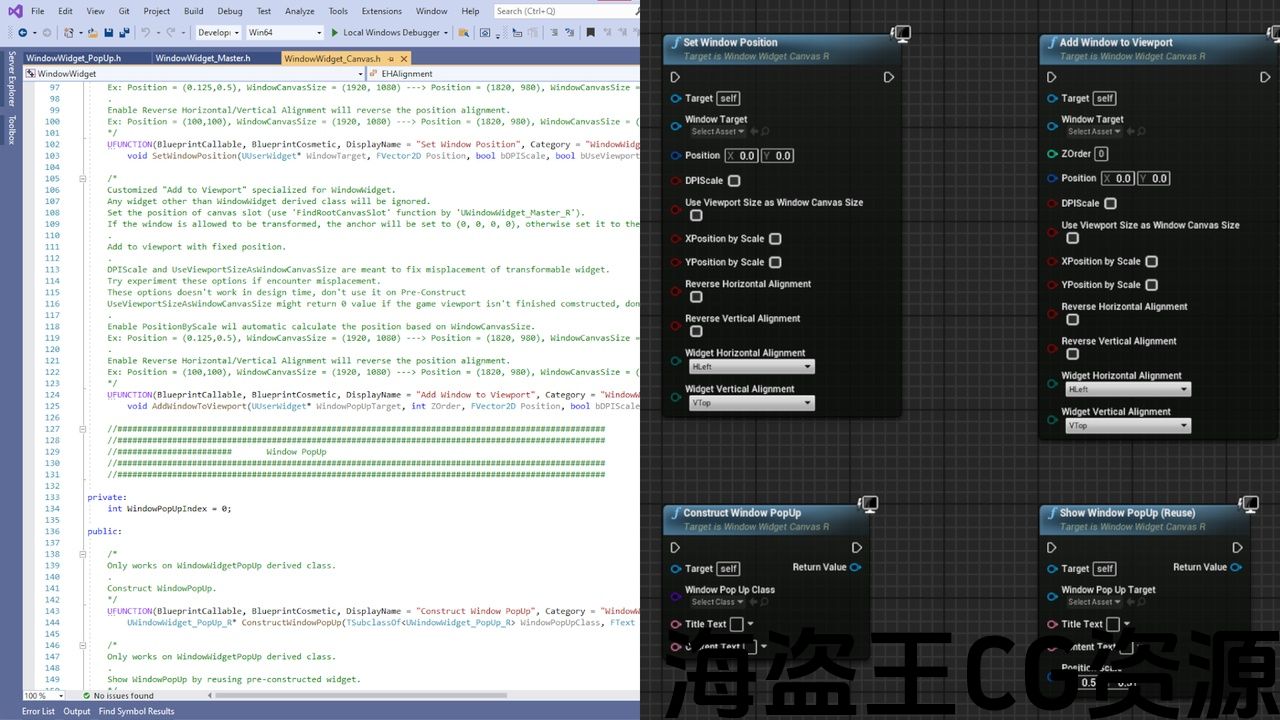This screenshot has height=720, width=1280.
Task: Click the Save file icon
Action: click(x=107, y=32)
